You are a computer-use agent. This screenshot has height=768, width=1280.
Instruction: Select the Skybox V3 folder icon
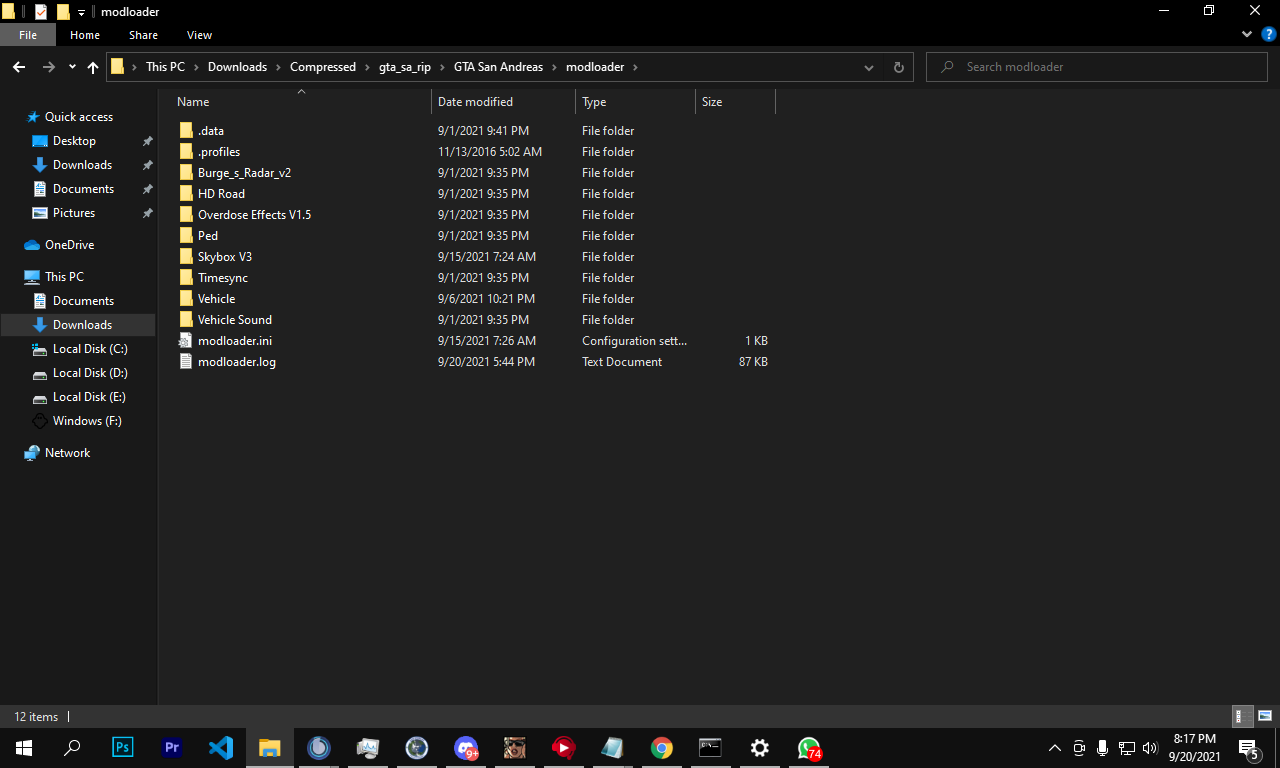tap(186, 257)
